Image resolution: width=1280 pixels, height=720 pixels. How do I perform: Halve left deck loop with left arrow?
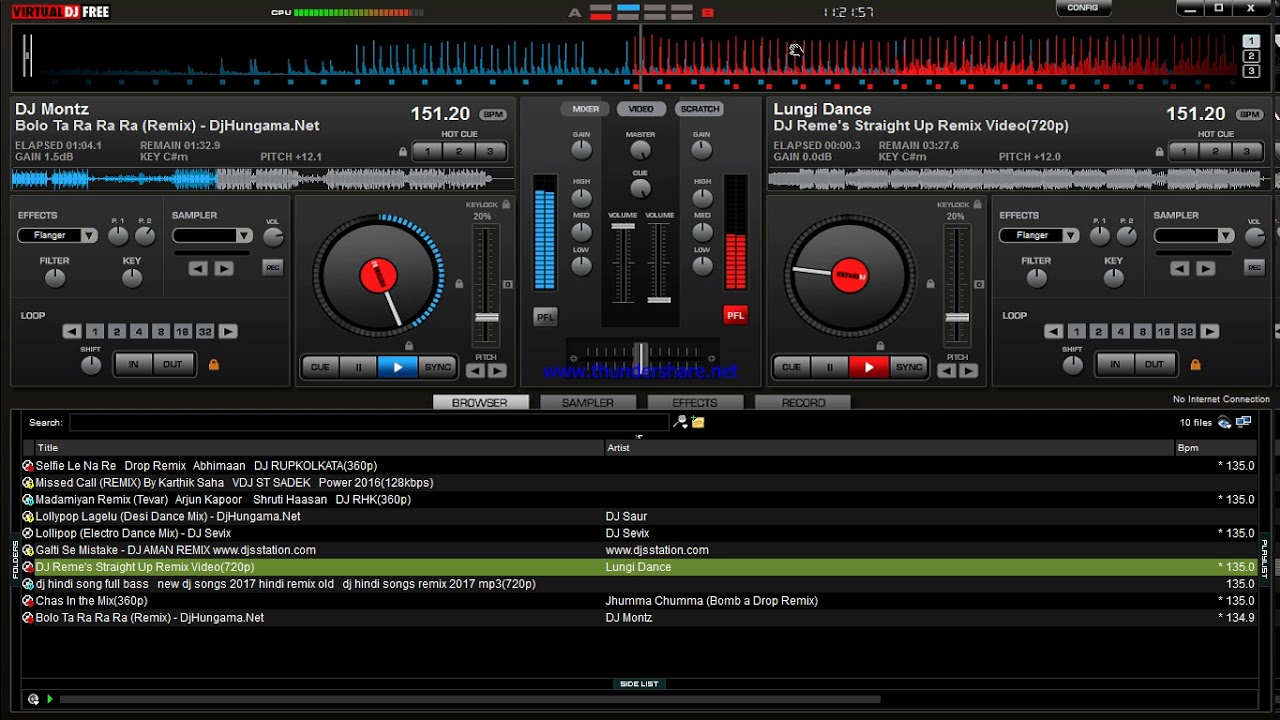tap(72, 332)
